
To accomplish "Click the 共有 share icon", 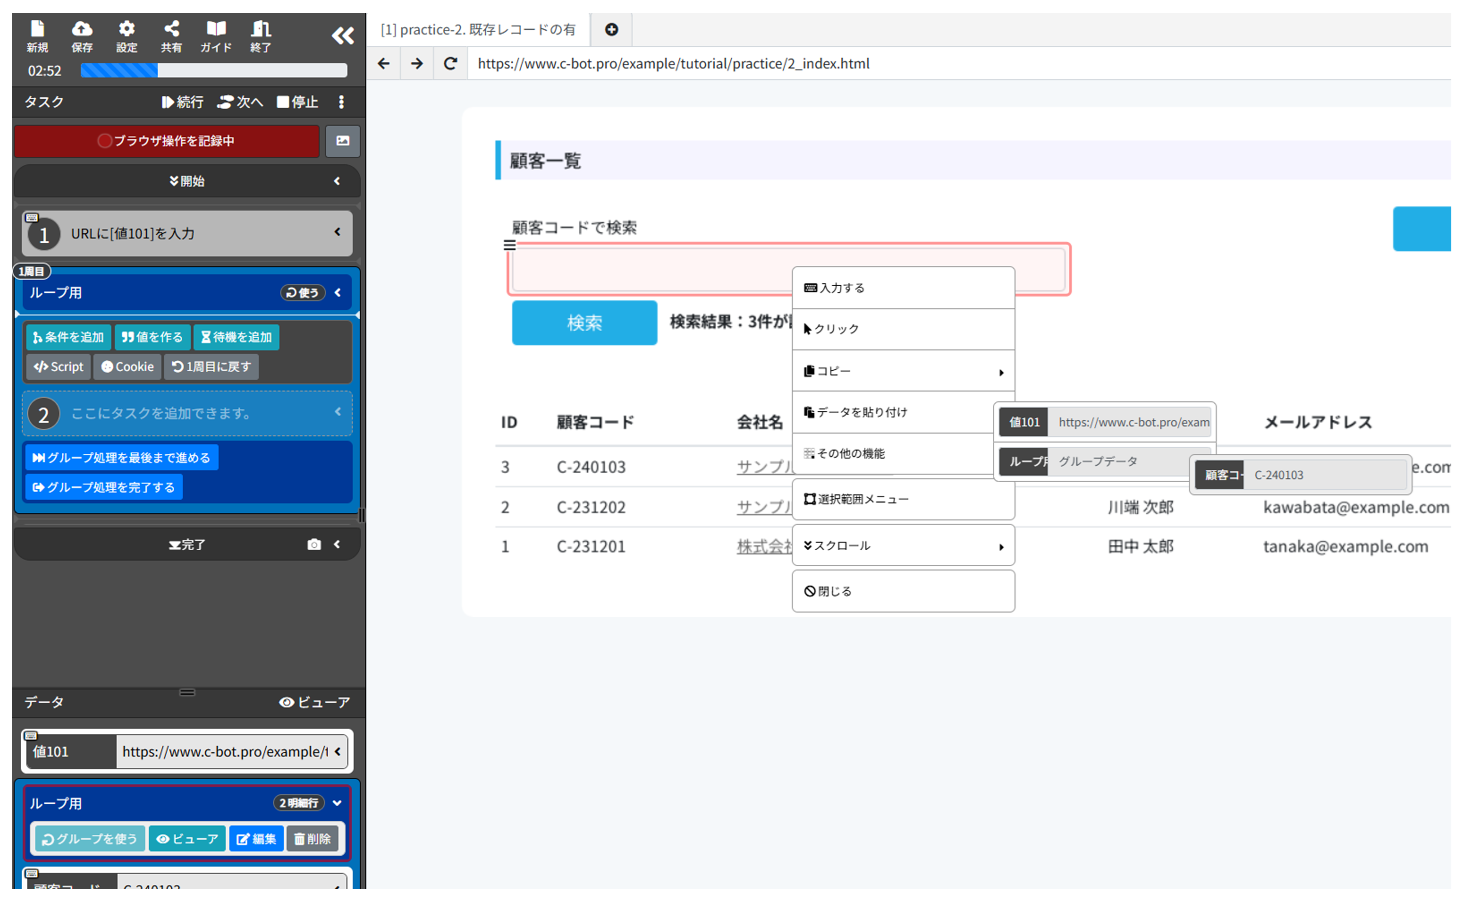I will (171, 35).
